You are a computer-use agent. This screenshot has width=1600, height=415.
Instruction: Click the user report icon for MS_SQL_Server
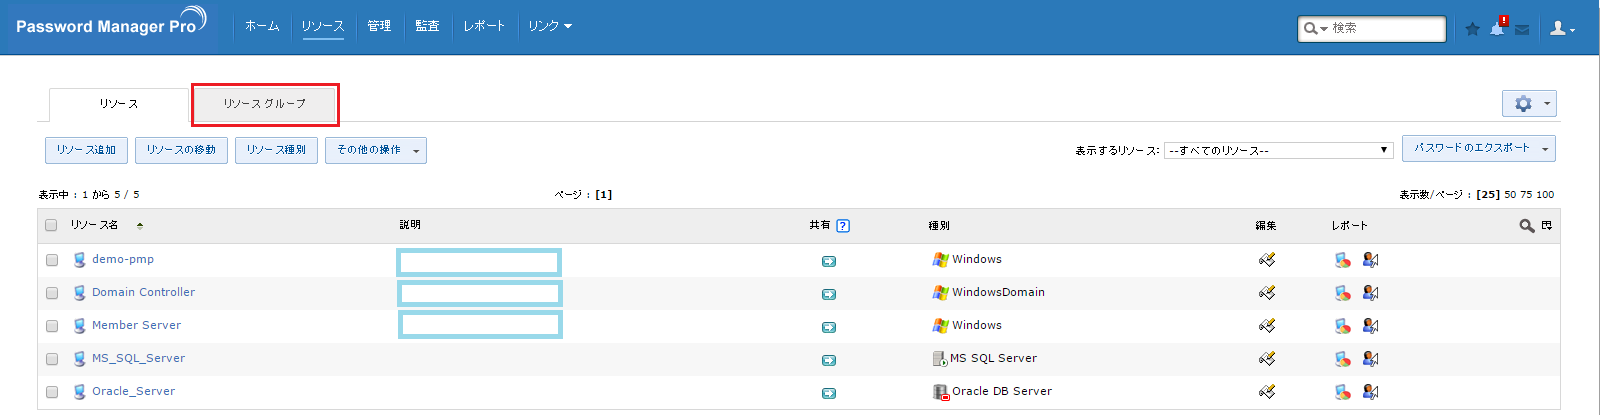pos(1370,359)
